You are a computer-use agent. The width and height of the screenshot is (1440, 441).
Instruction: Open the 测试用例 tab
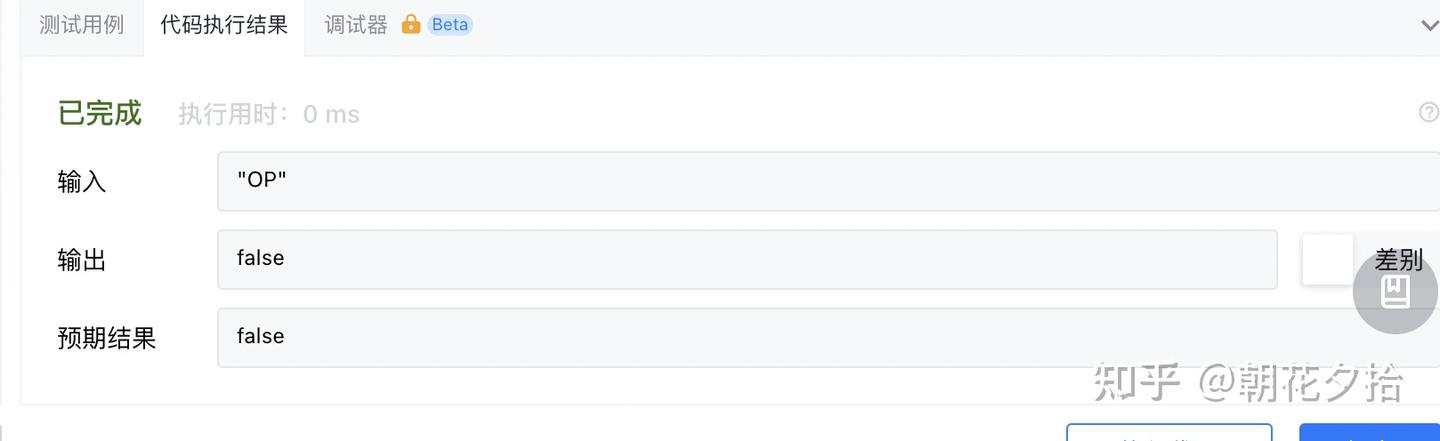point(81,25)
